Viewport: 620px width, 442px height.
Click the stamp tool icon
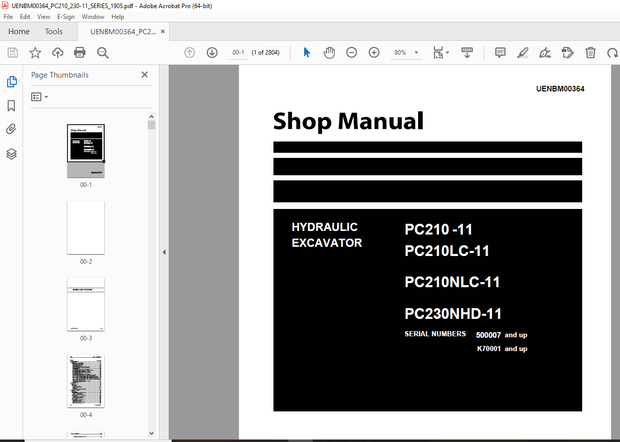pos(568,53)
